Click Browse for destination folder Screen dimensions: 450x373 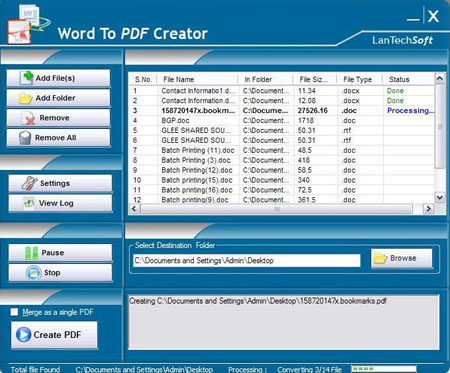[x=402, y=258]
